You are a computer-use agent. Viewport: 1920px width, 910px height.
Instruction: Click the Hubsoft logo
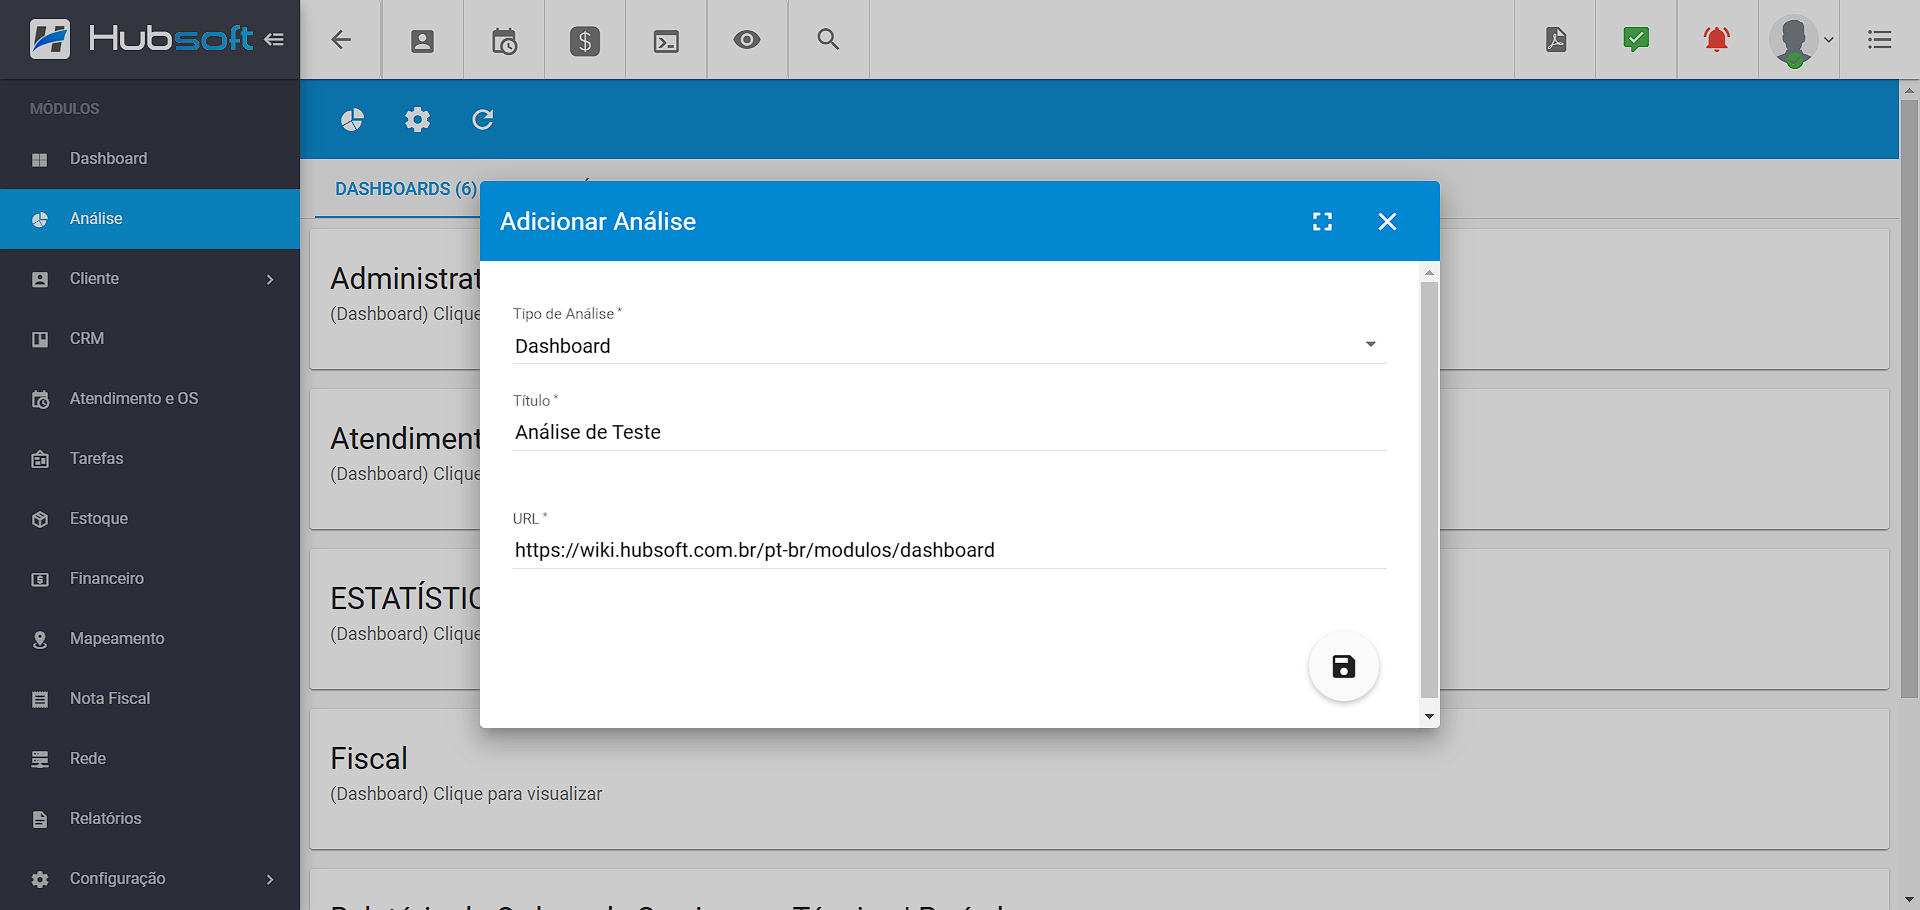141,39
